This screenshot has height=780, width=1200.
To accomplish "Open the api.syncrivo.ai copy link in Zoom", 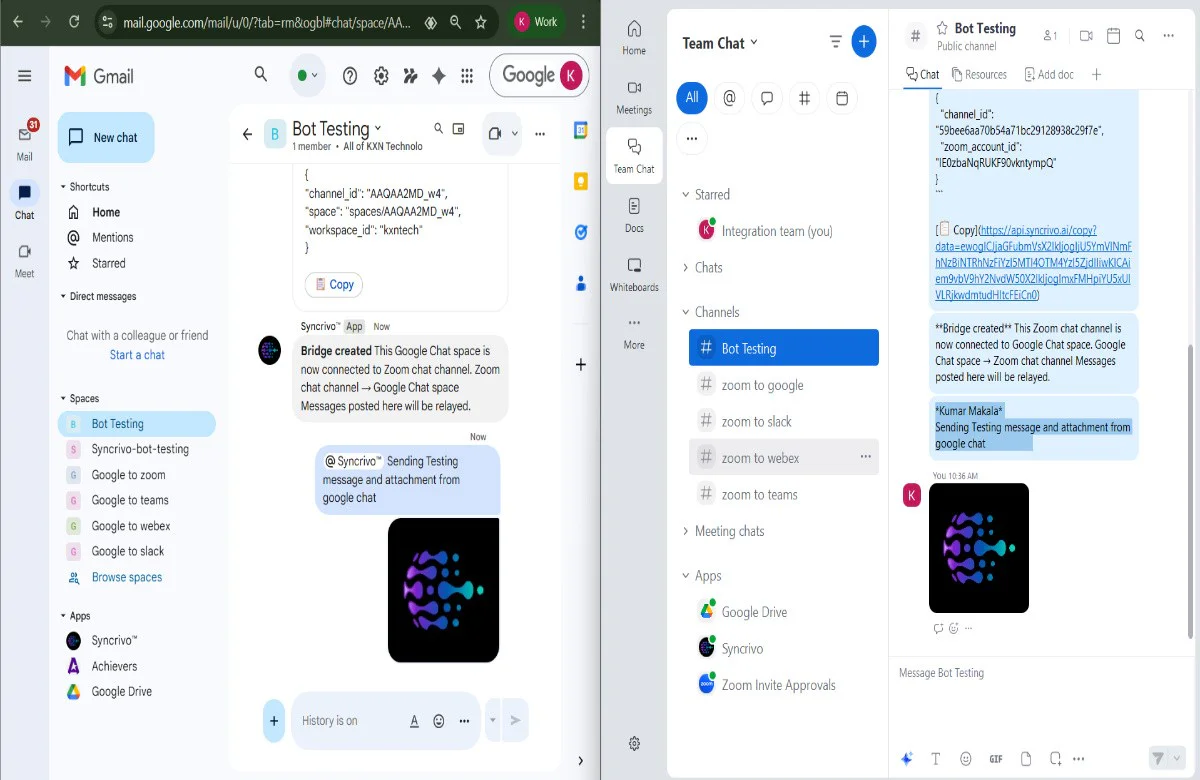I will tap(1034, 262).
